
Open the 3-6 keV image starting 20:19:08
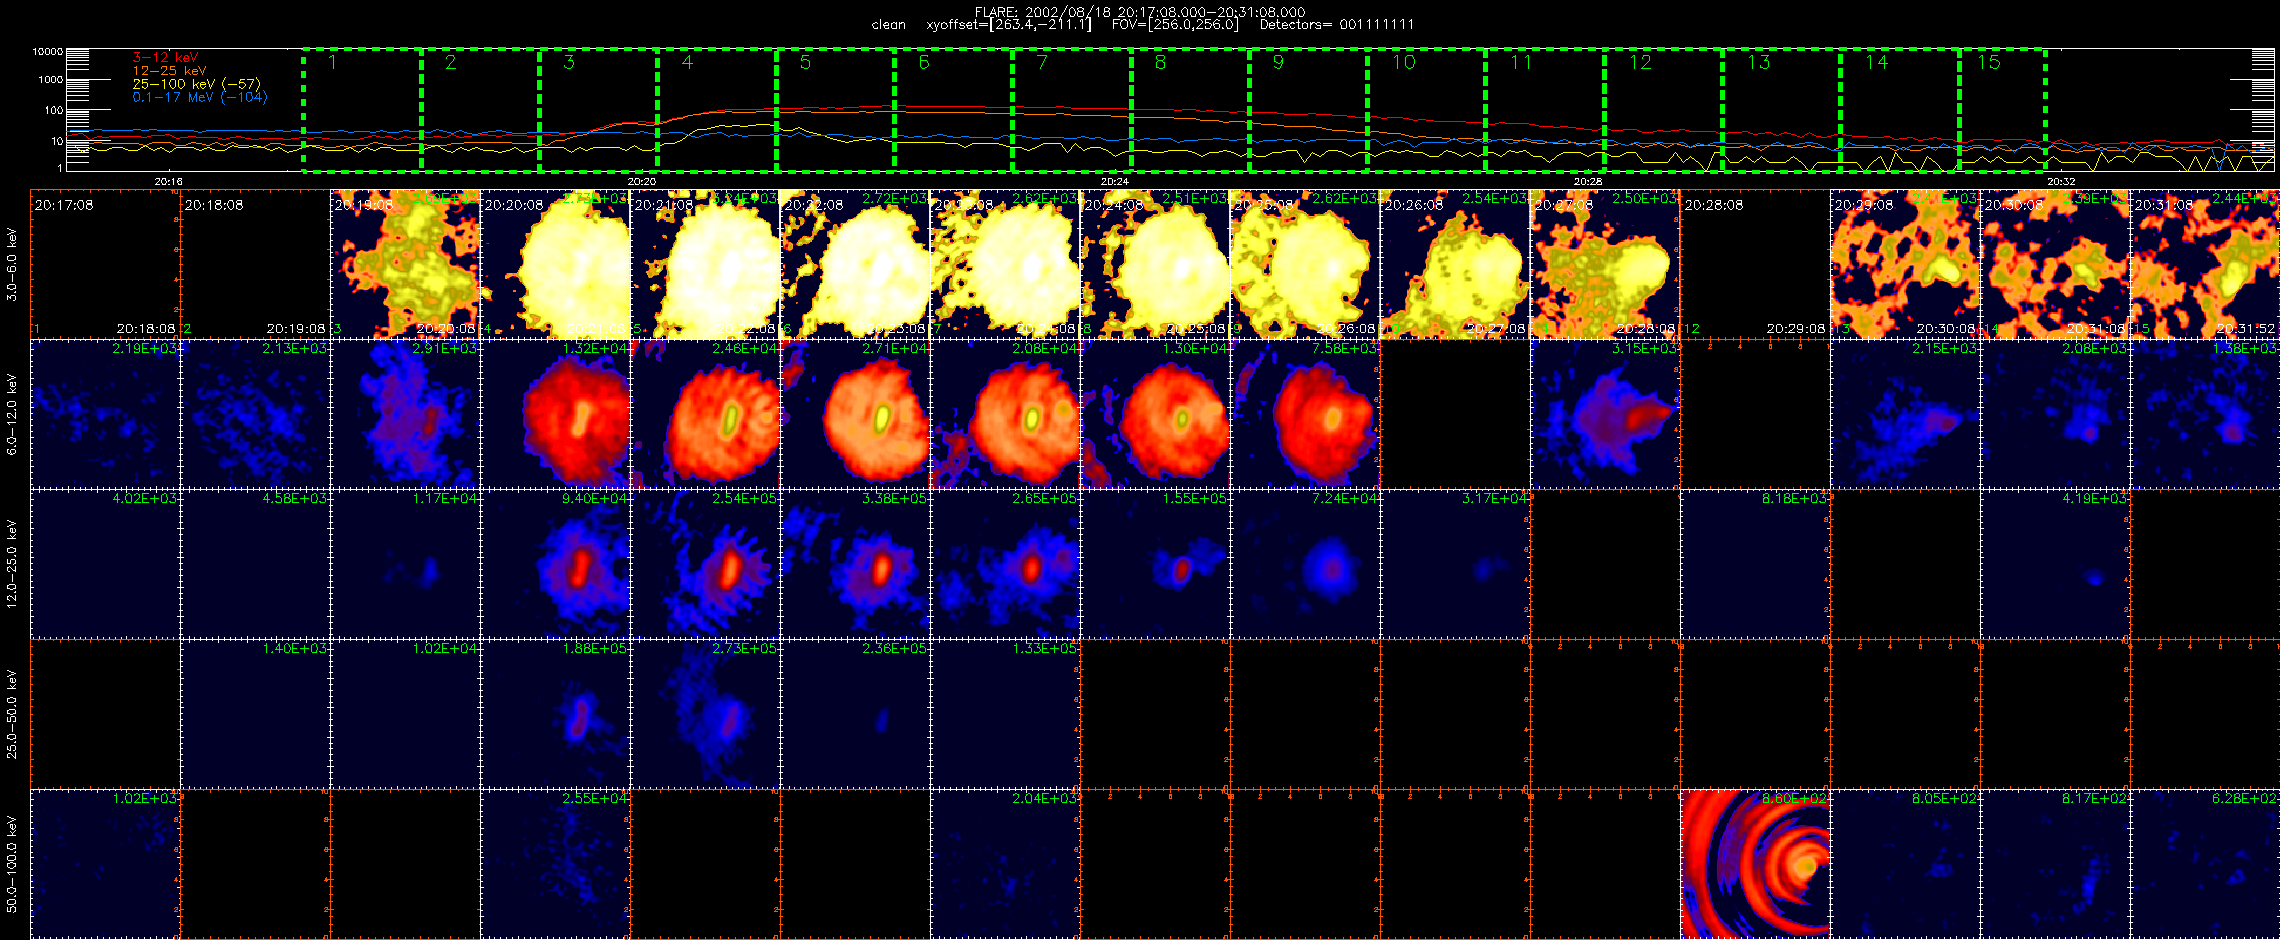pos(405,264)
